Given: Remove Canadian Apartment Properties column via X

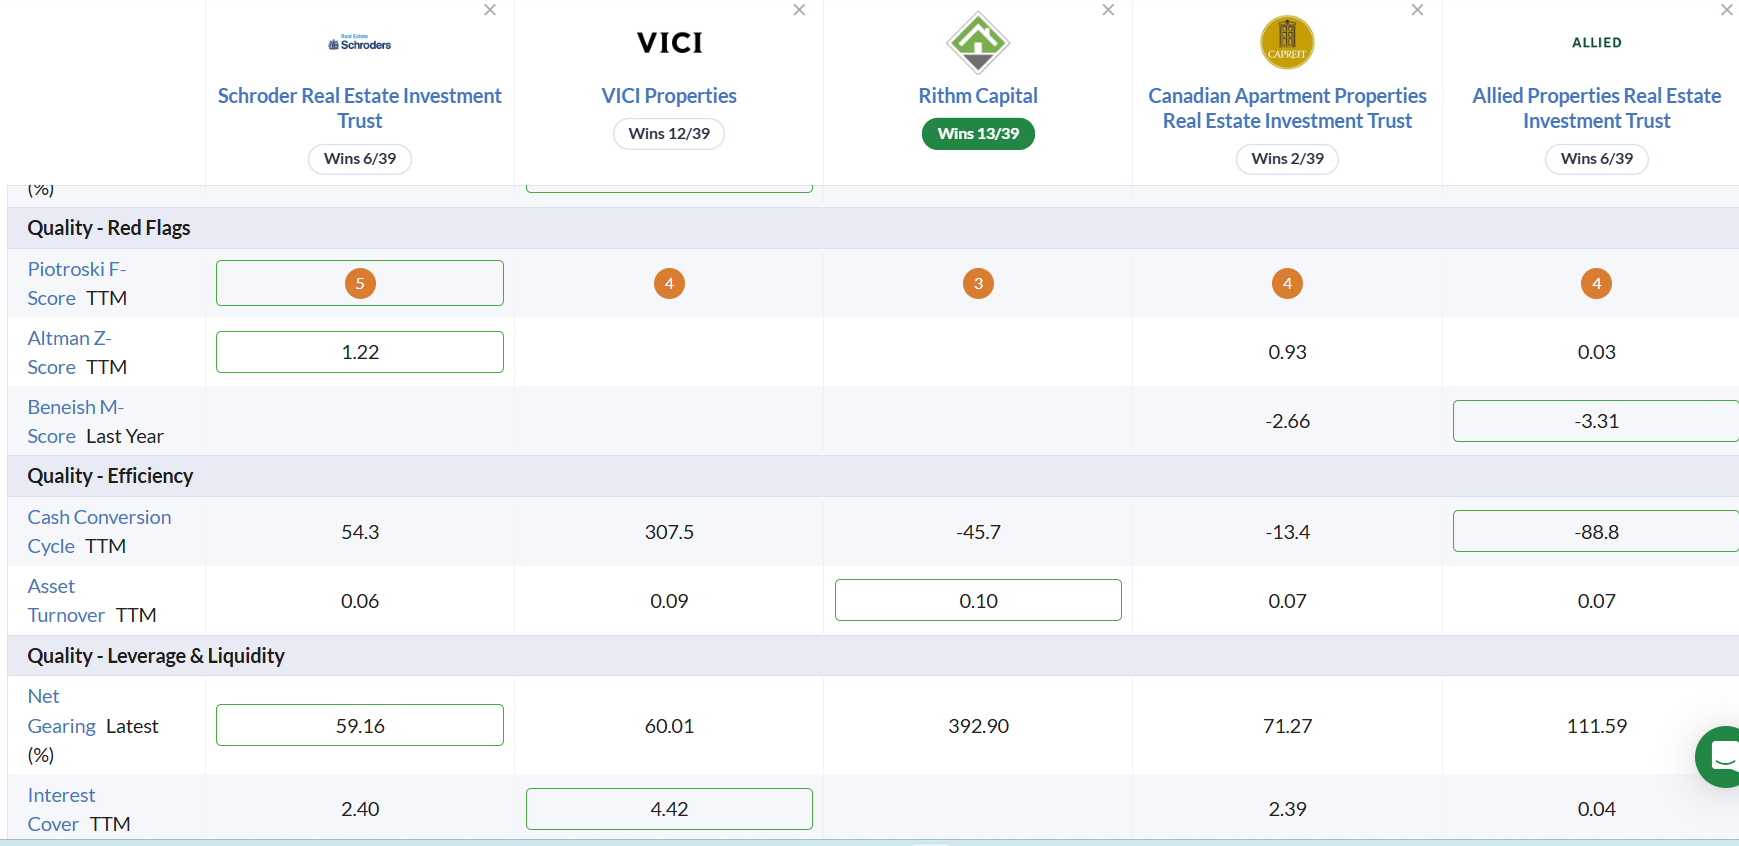Looking at the screenshot, I should [1417, 10].
